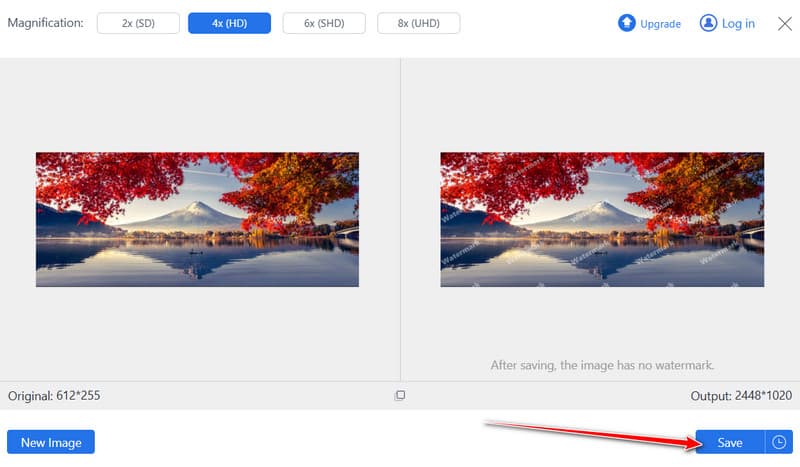Set magnification to 8x (UHD)
800x467 pixels.
click(419, 24)
